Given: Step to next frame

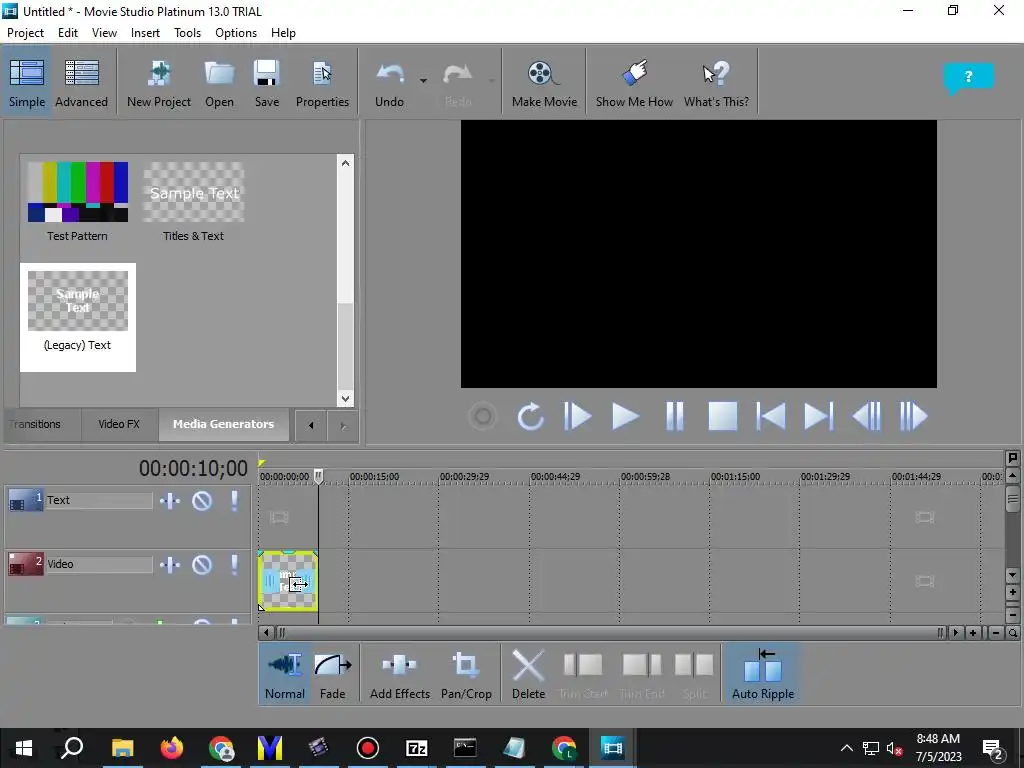Looking at the screenshot, I should pos(913,416).
